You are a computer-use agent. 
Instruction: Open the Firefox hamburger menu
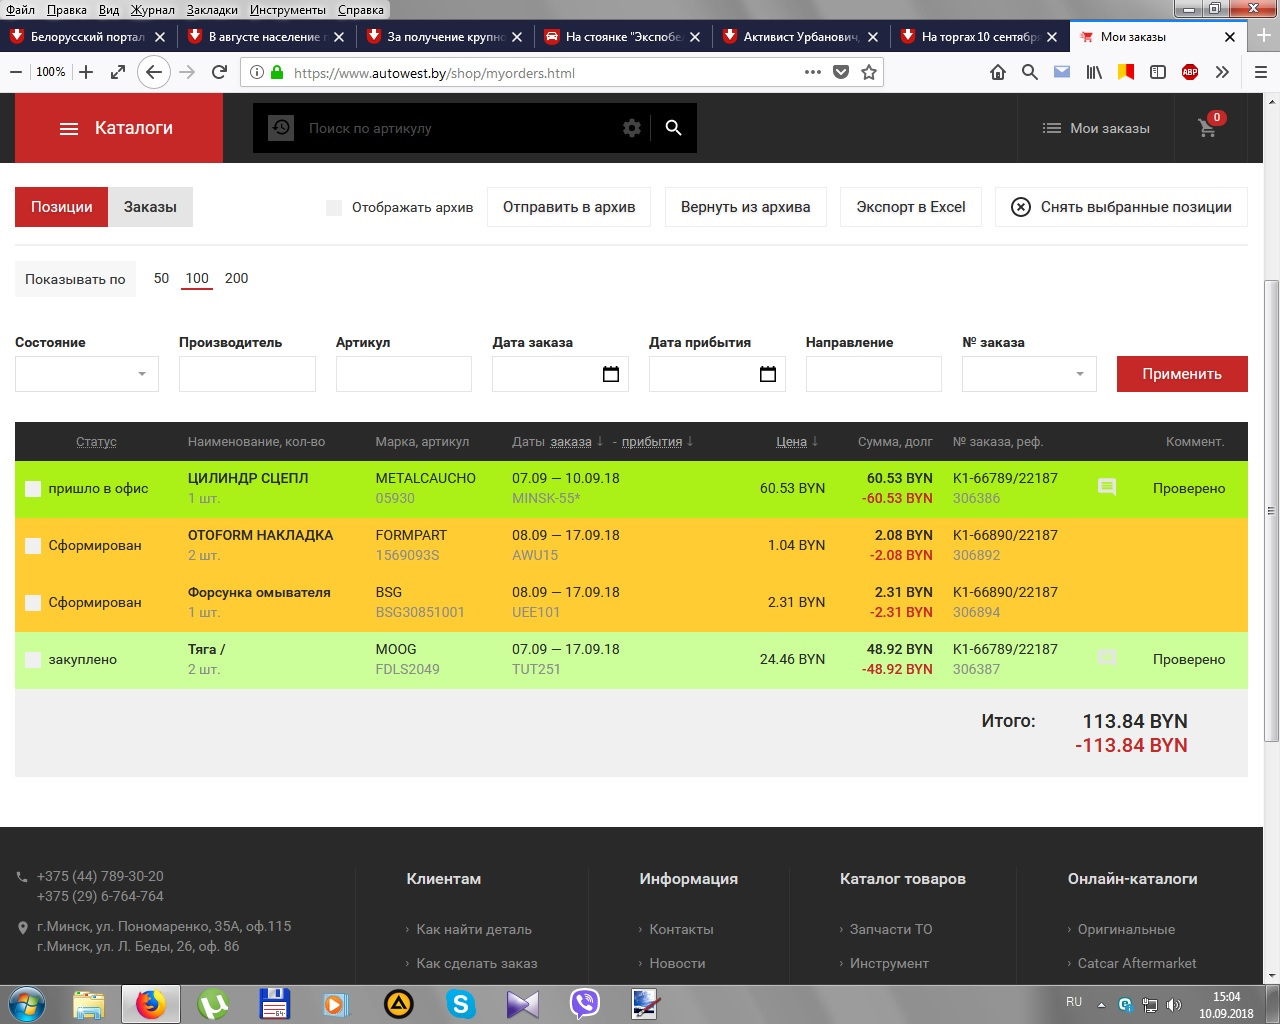tap(1261, 72)
